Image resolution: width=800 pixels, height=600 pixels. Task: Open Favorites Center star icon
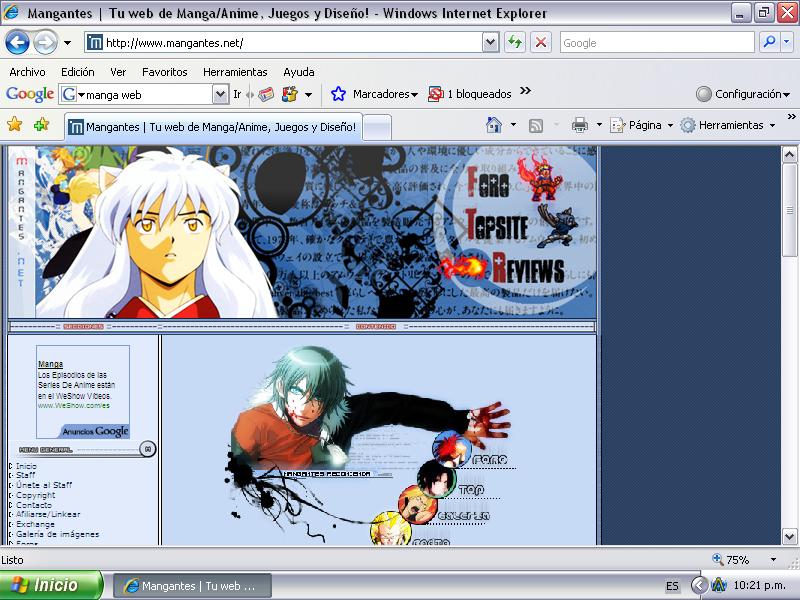coord(15,124)
